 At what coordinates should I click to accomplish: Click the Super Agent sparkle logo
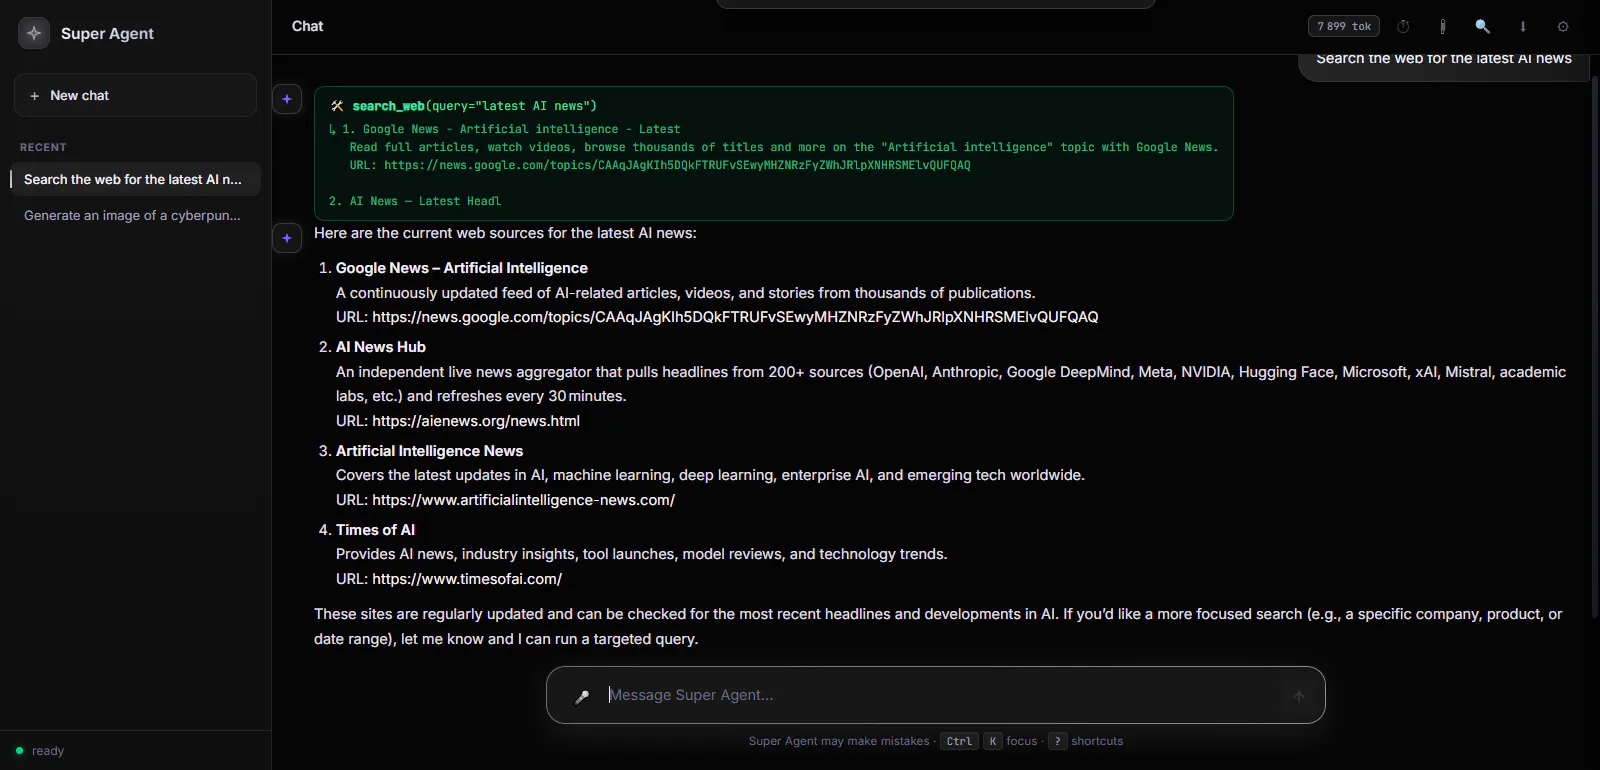pos(34,33)
